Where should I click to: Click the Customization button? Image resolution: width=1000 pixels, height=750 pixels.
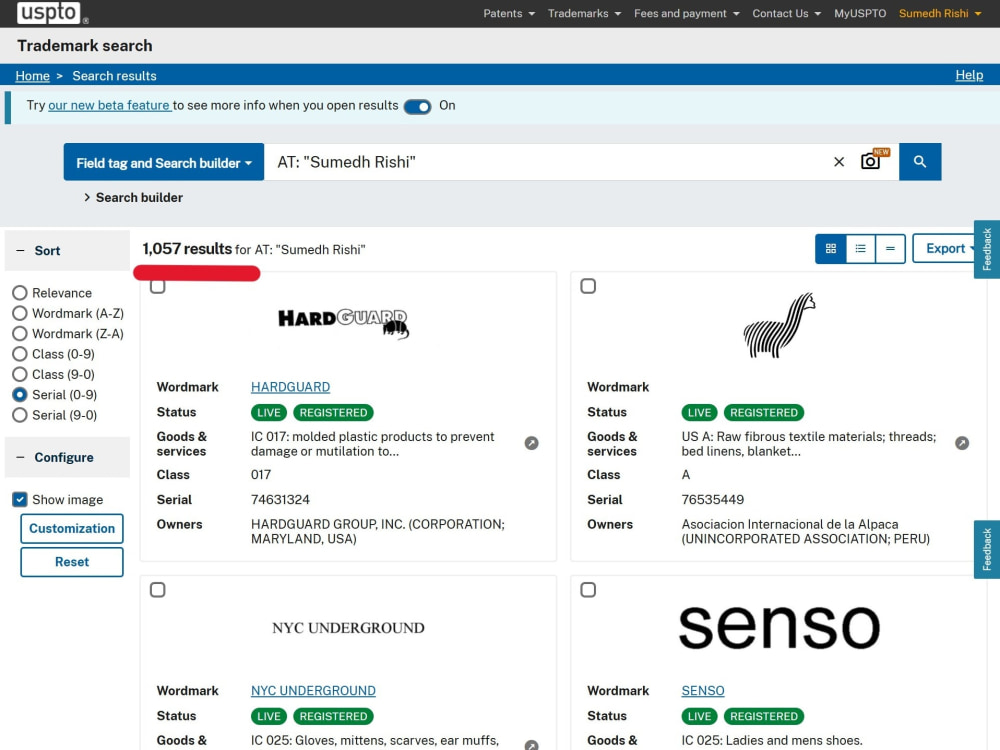[x=72, y=529]
